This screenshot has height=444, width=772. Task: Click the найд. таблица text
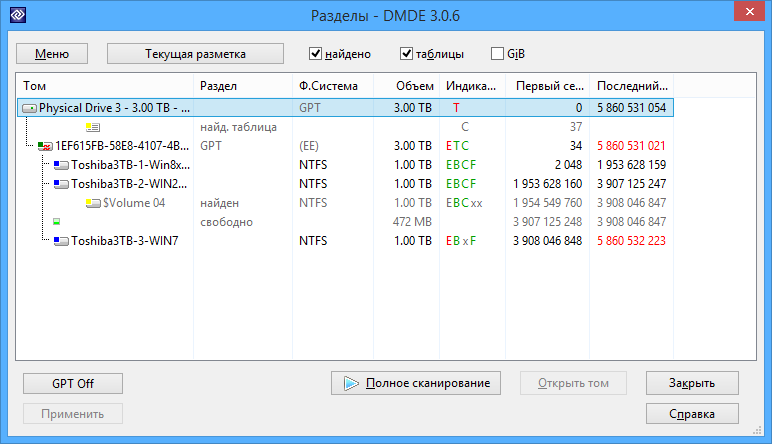pos(238,127)
